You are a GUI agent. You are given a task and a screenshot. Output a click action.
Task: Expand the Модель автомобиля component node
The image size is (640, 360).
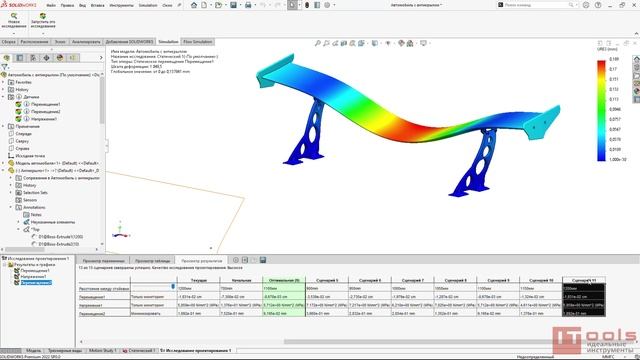coord(3,163)
